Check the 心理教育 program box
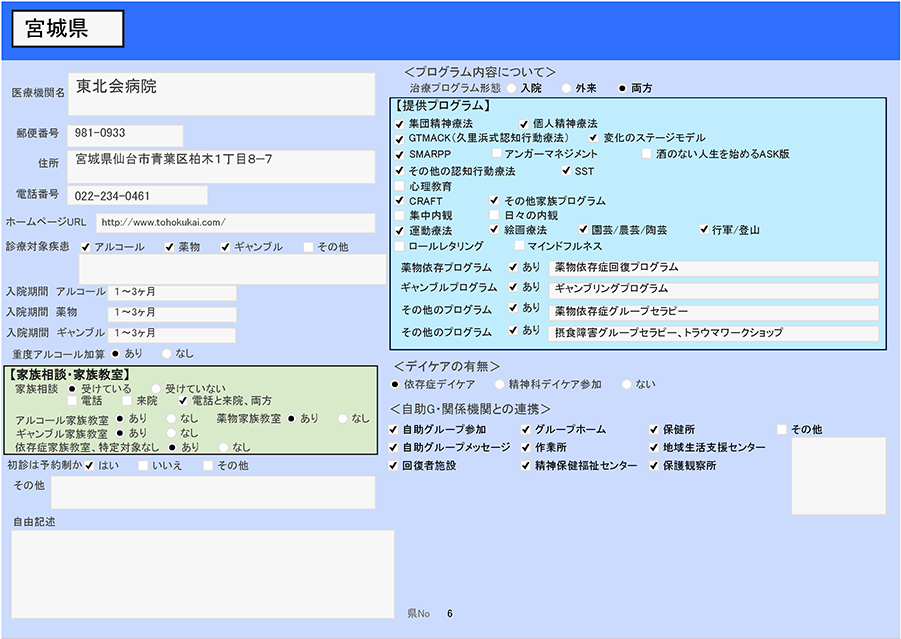 (x=400, y=186)
